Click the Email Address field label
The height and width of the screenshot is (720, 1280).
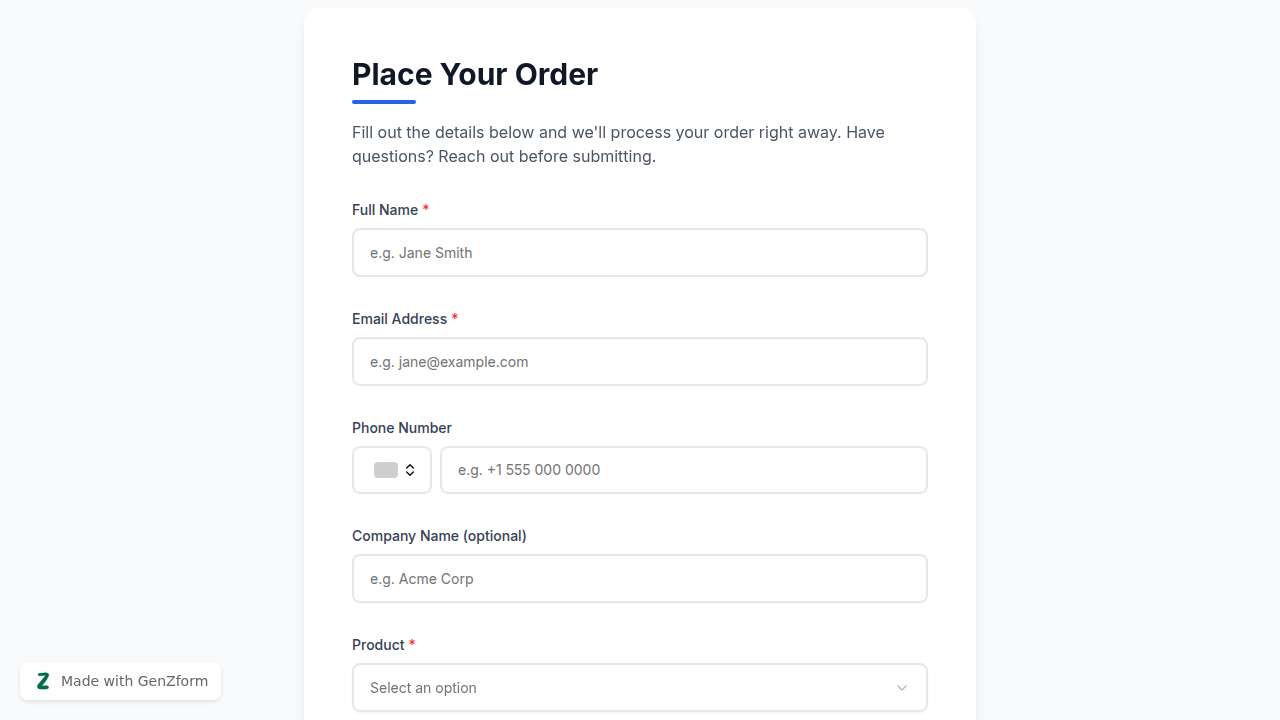[398, 318]
